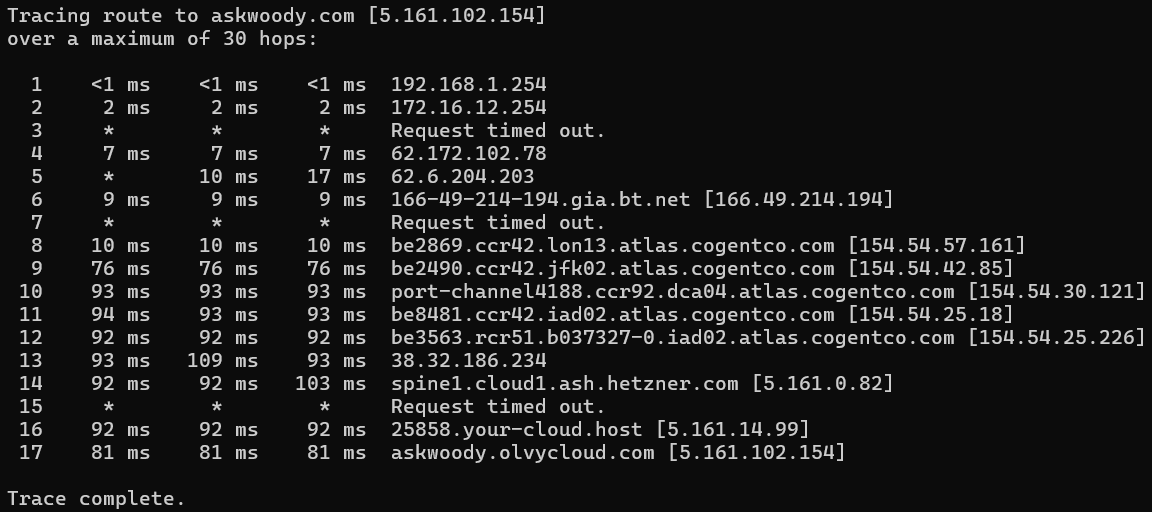Click the askwoody.olvycloud.com hostname
The image size is (1152, 512).
[522, 453]
